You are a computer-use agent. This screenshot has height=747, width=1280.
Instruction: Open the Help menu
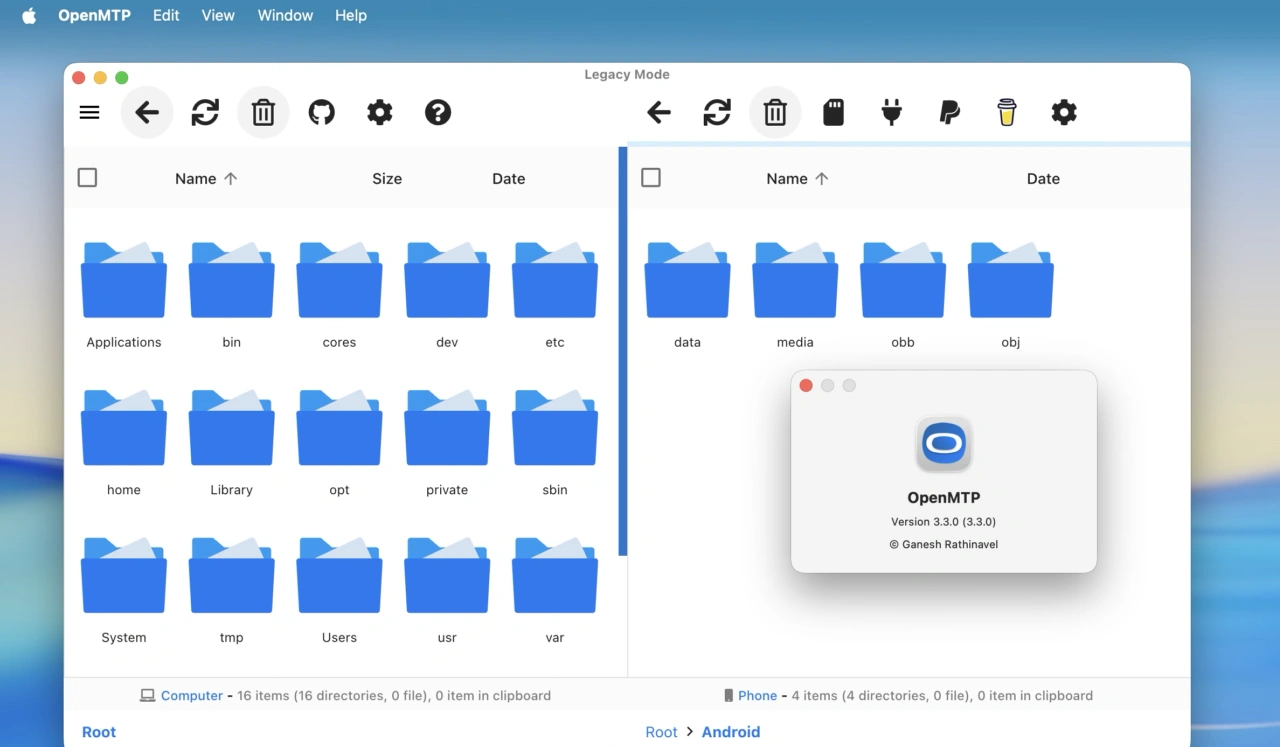pyautogui.click(x=351, y=15)
